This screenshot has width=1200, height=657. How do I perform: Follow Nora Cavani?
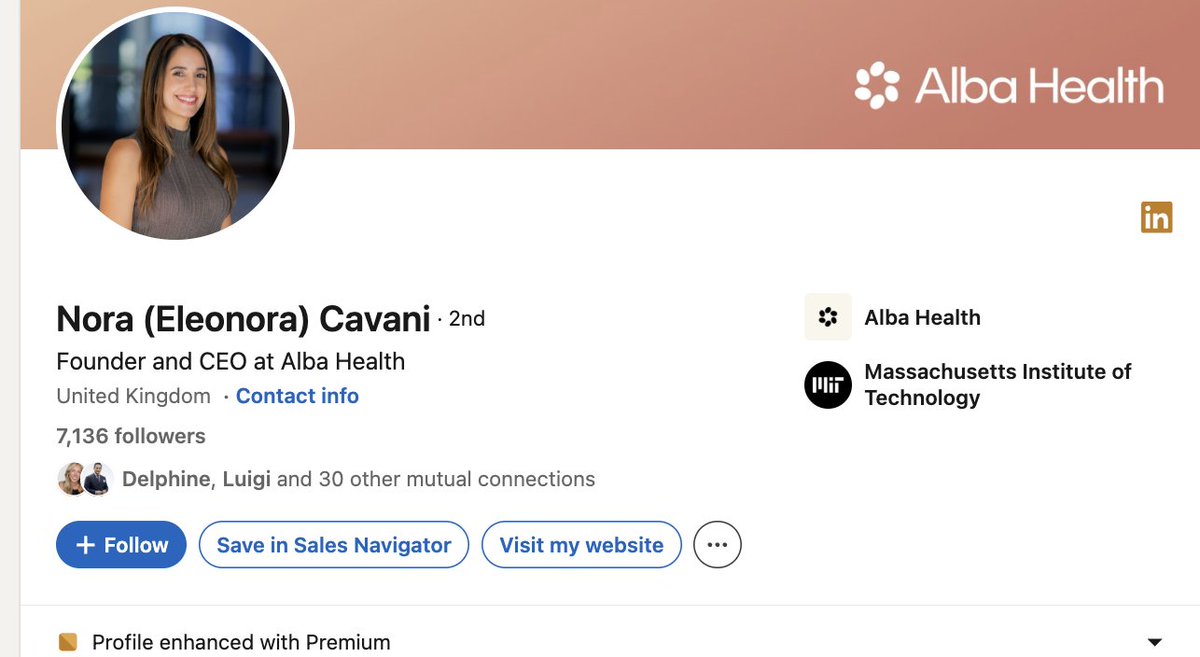(121, 545)
